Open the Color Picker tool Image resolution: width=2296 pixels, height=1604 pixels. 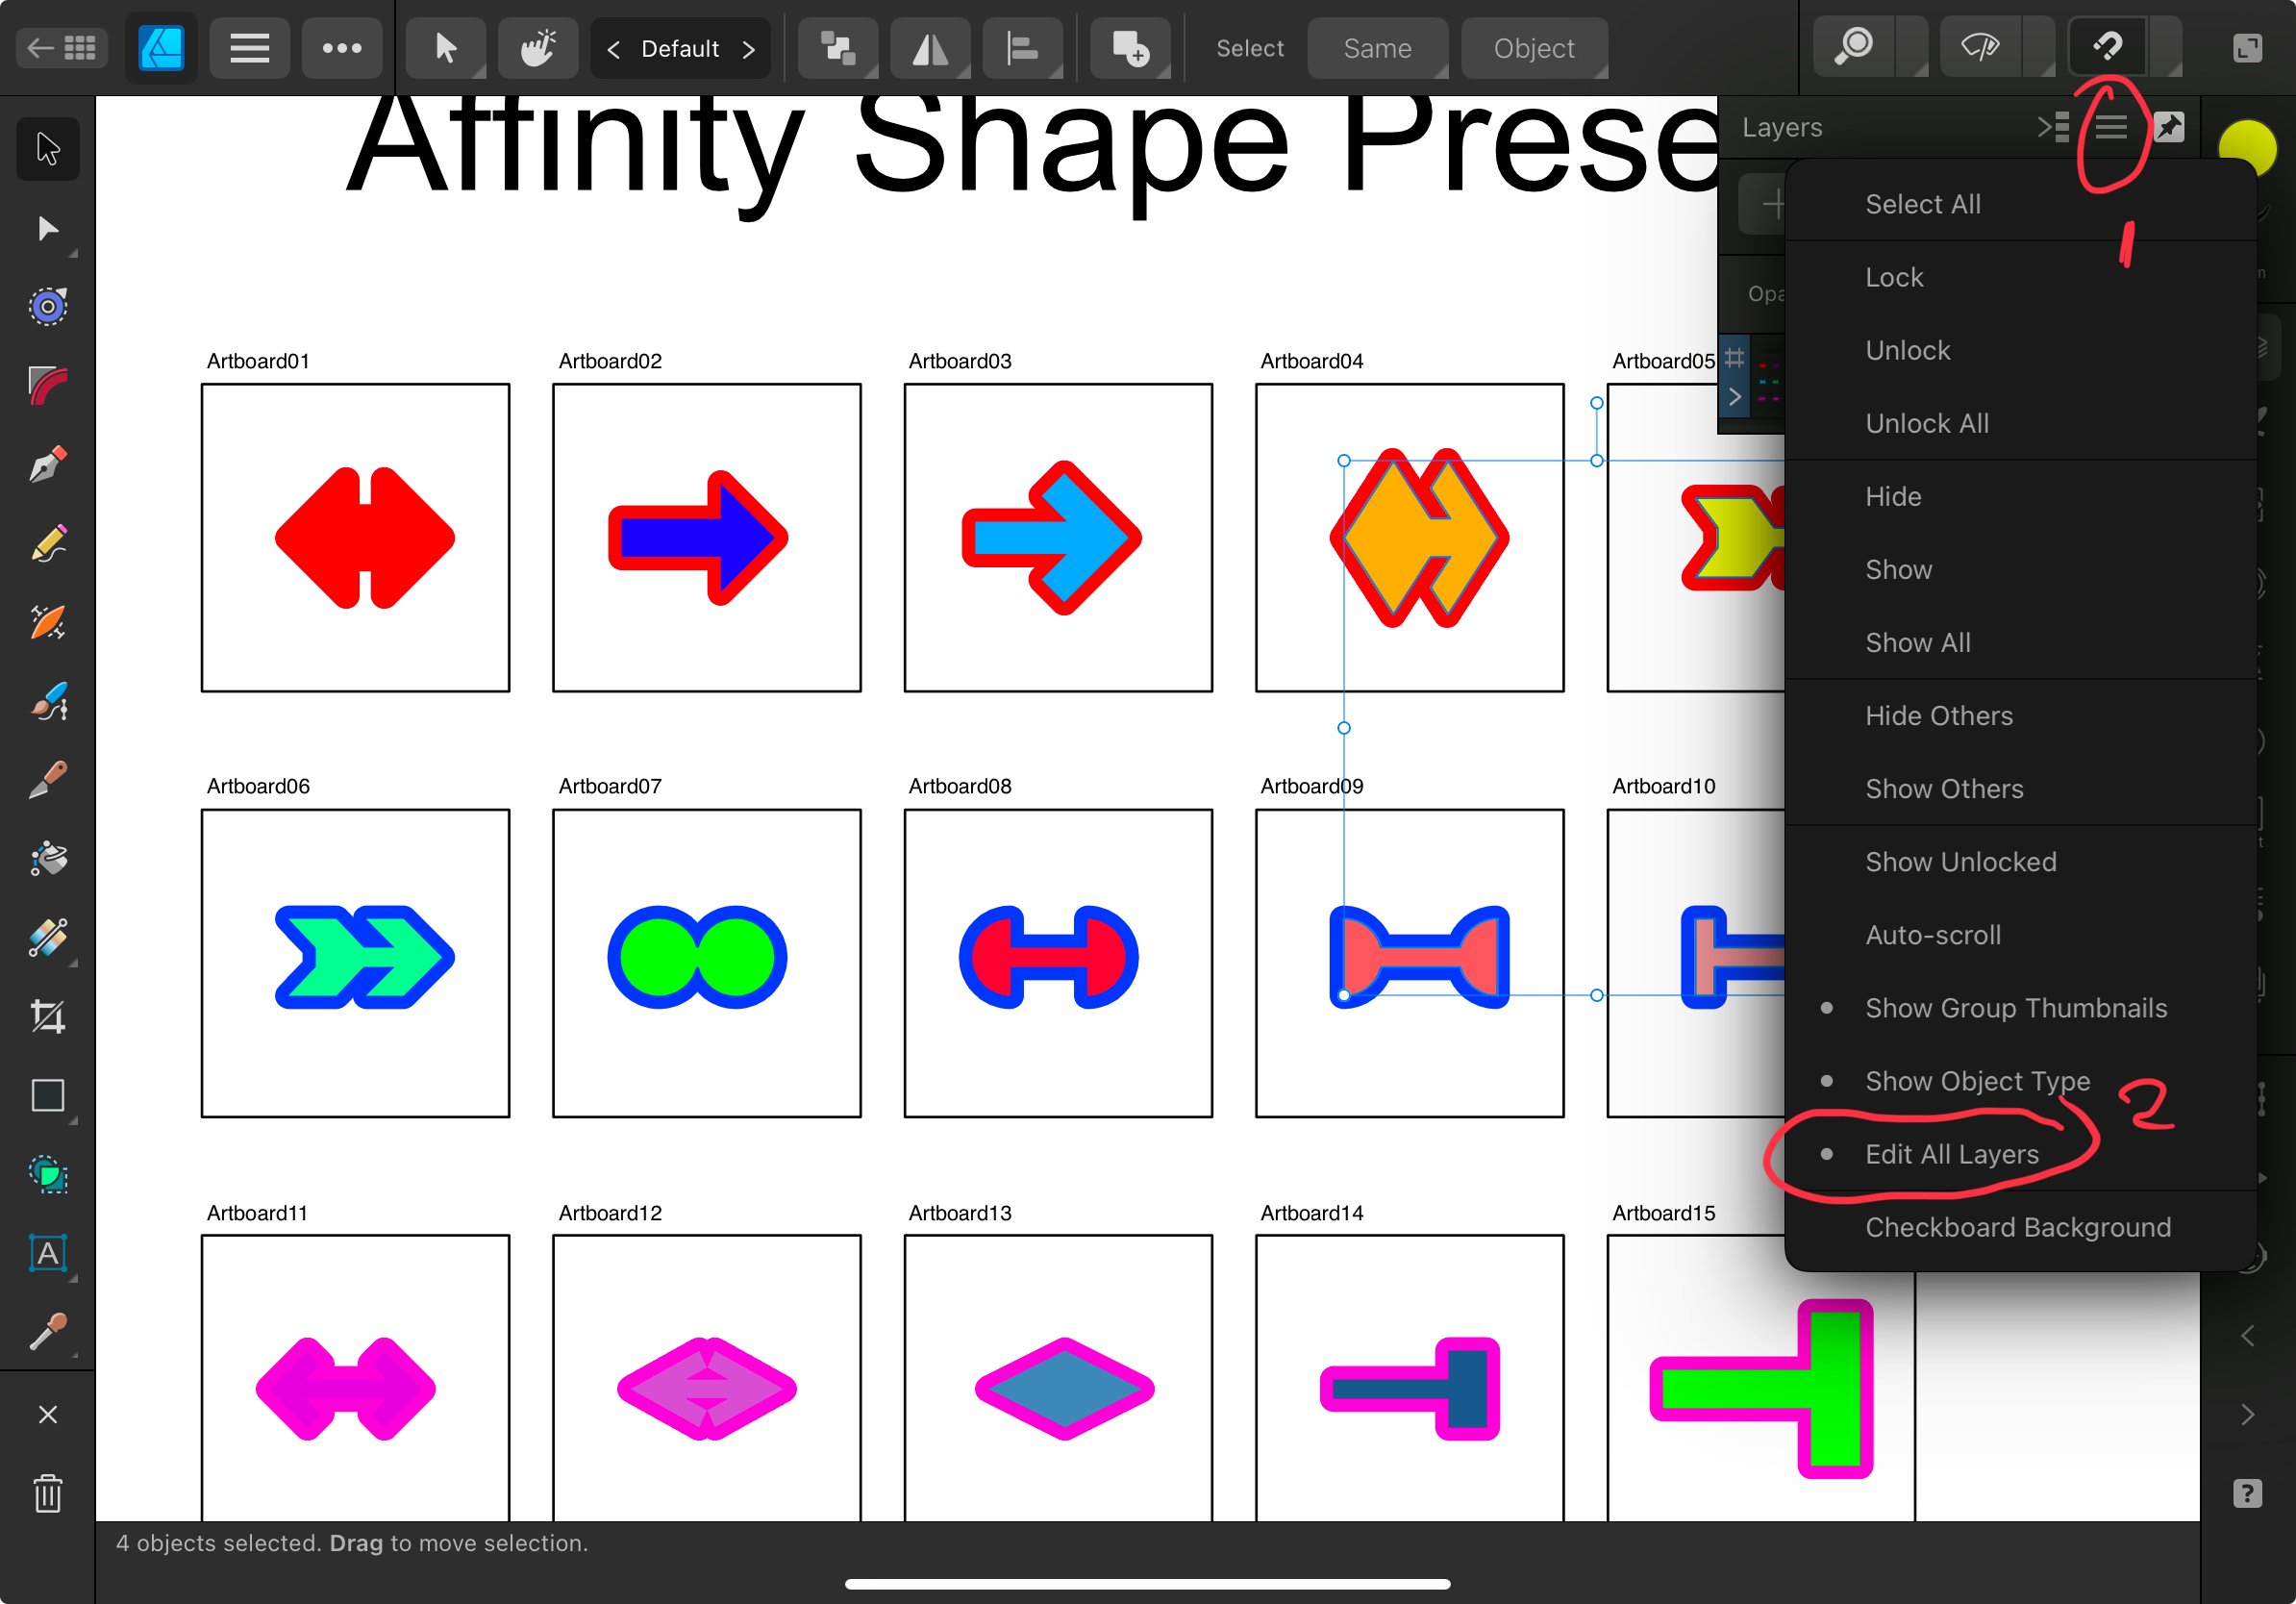pos(47,1331)
